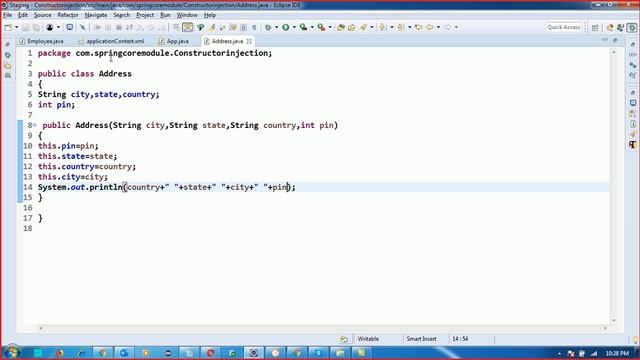Click the New Java Class icon
Viewport: 640px width, 360px height.
351,27
